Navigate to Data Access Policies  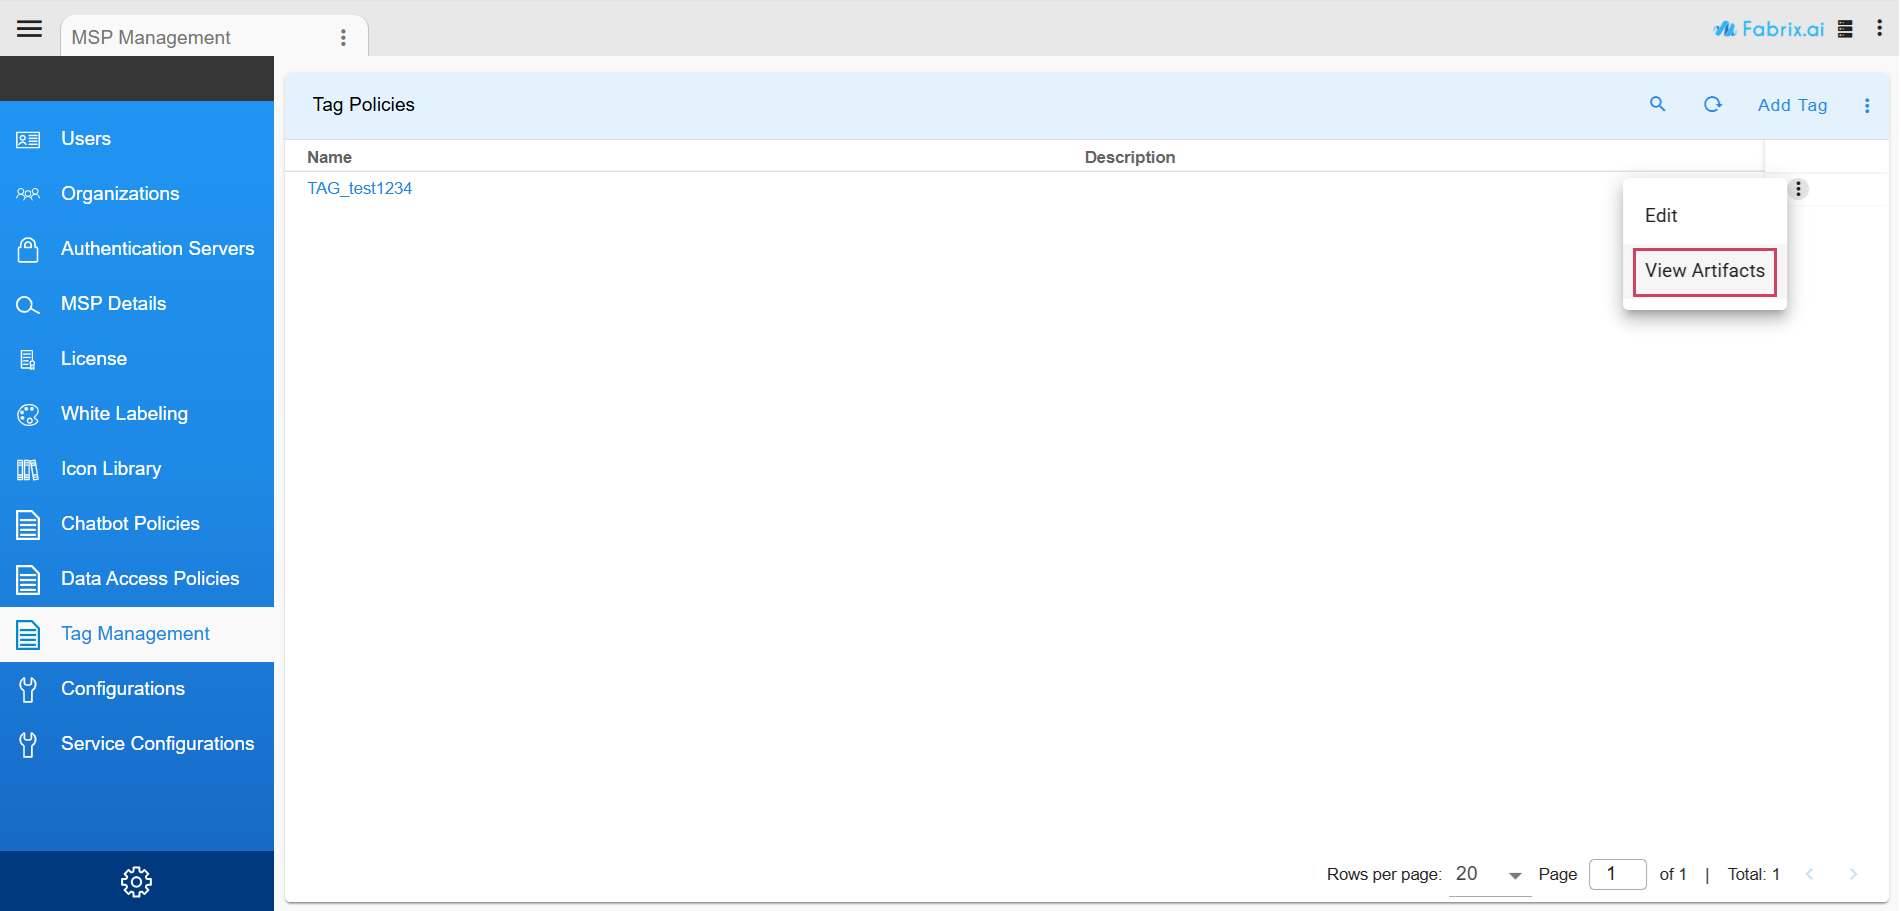pos(150,579)
